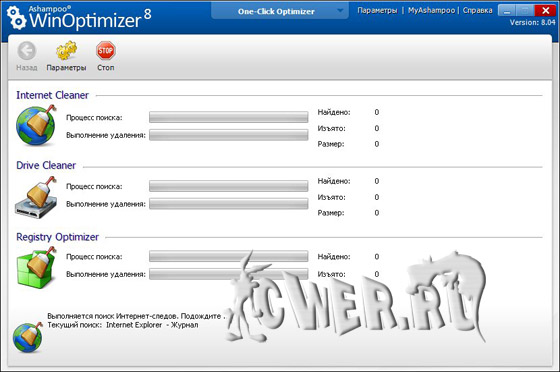Screen dimensions: 560x372
Task: Click Registry Optimizer Процесс поиска progress bar
Action: pyautogui.click(x=229, y=256)
